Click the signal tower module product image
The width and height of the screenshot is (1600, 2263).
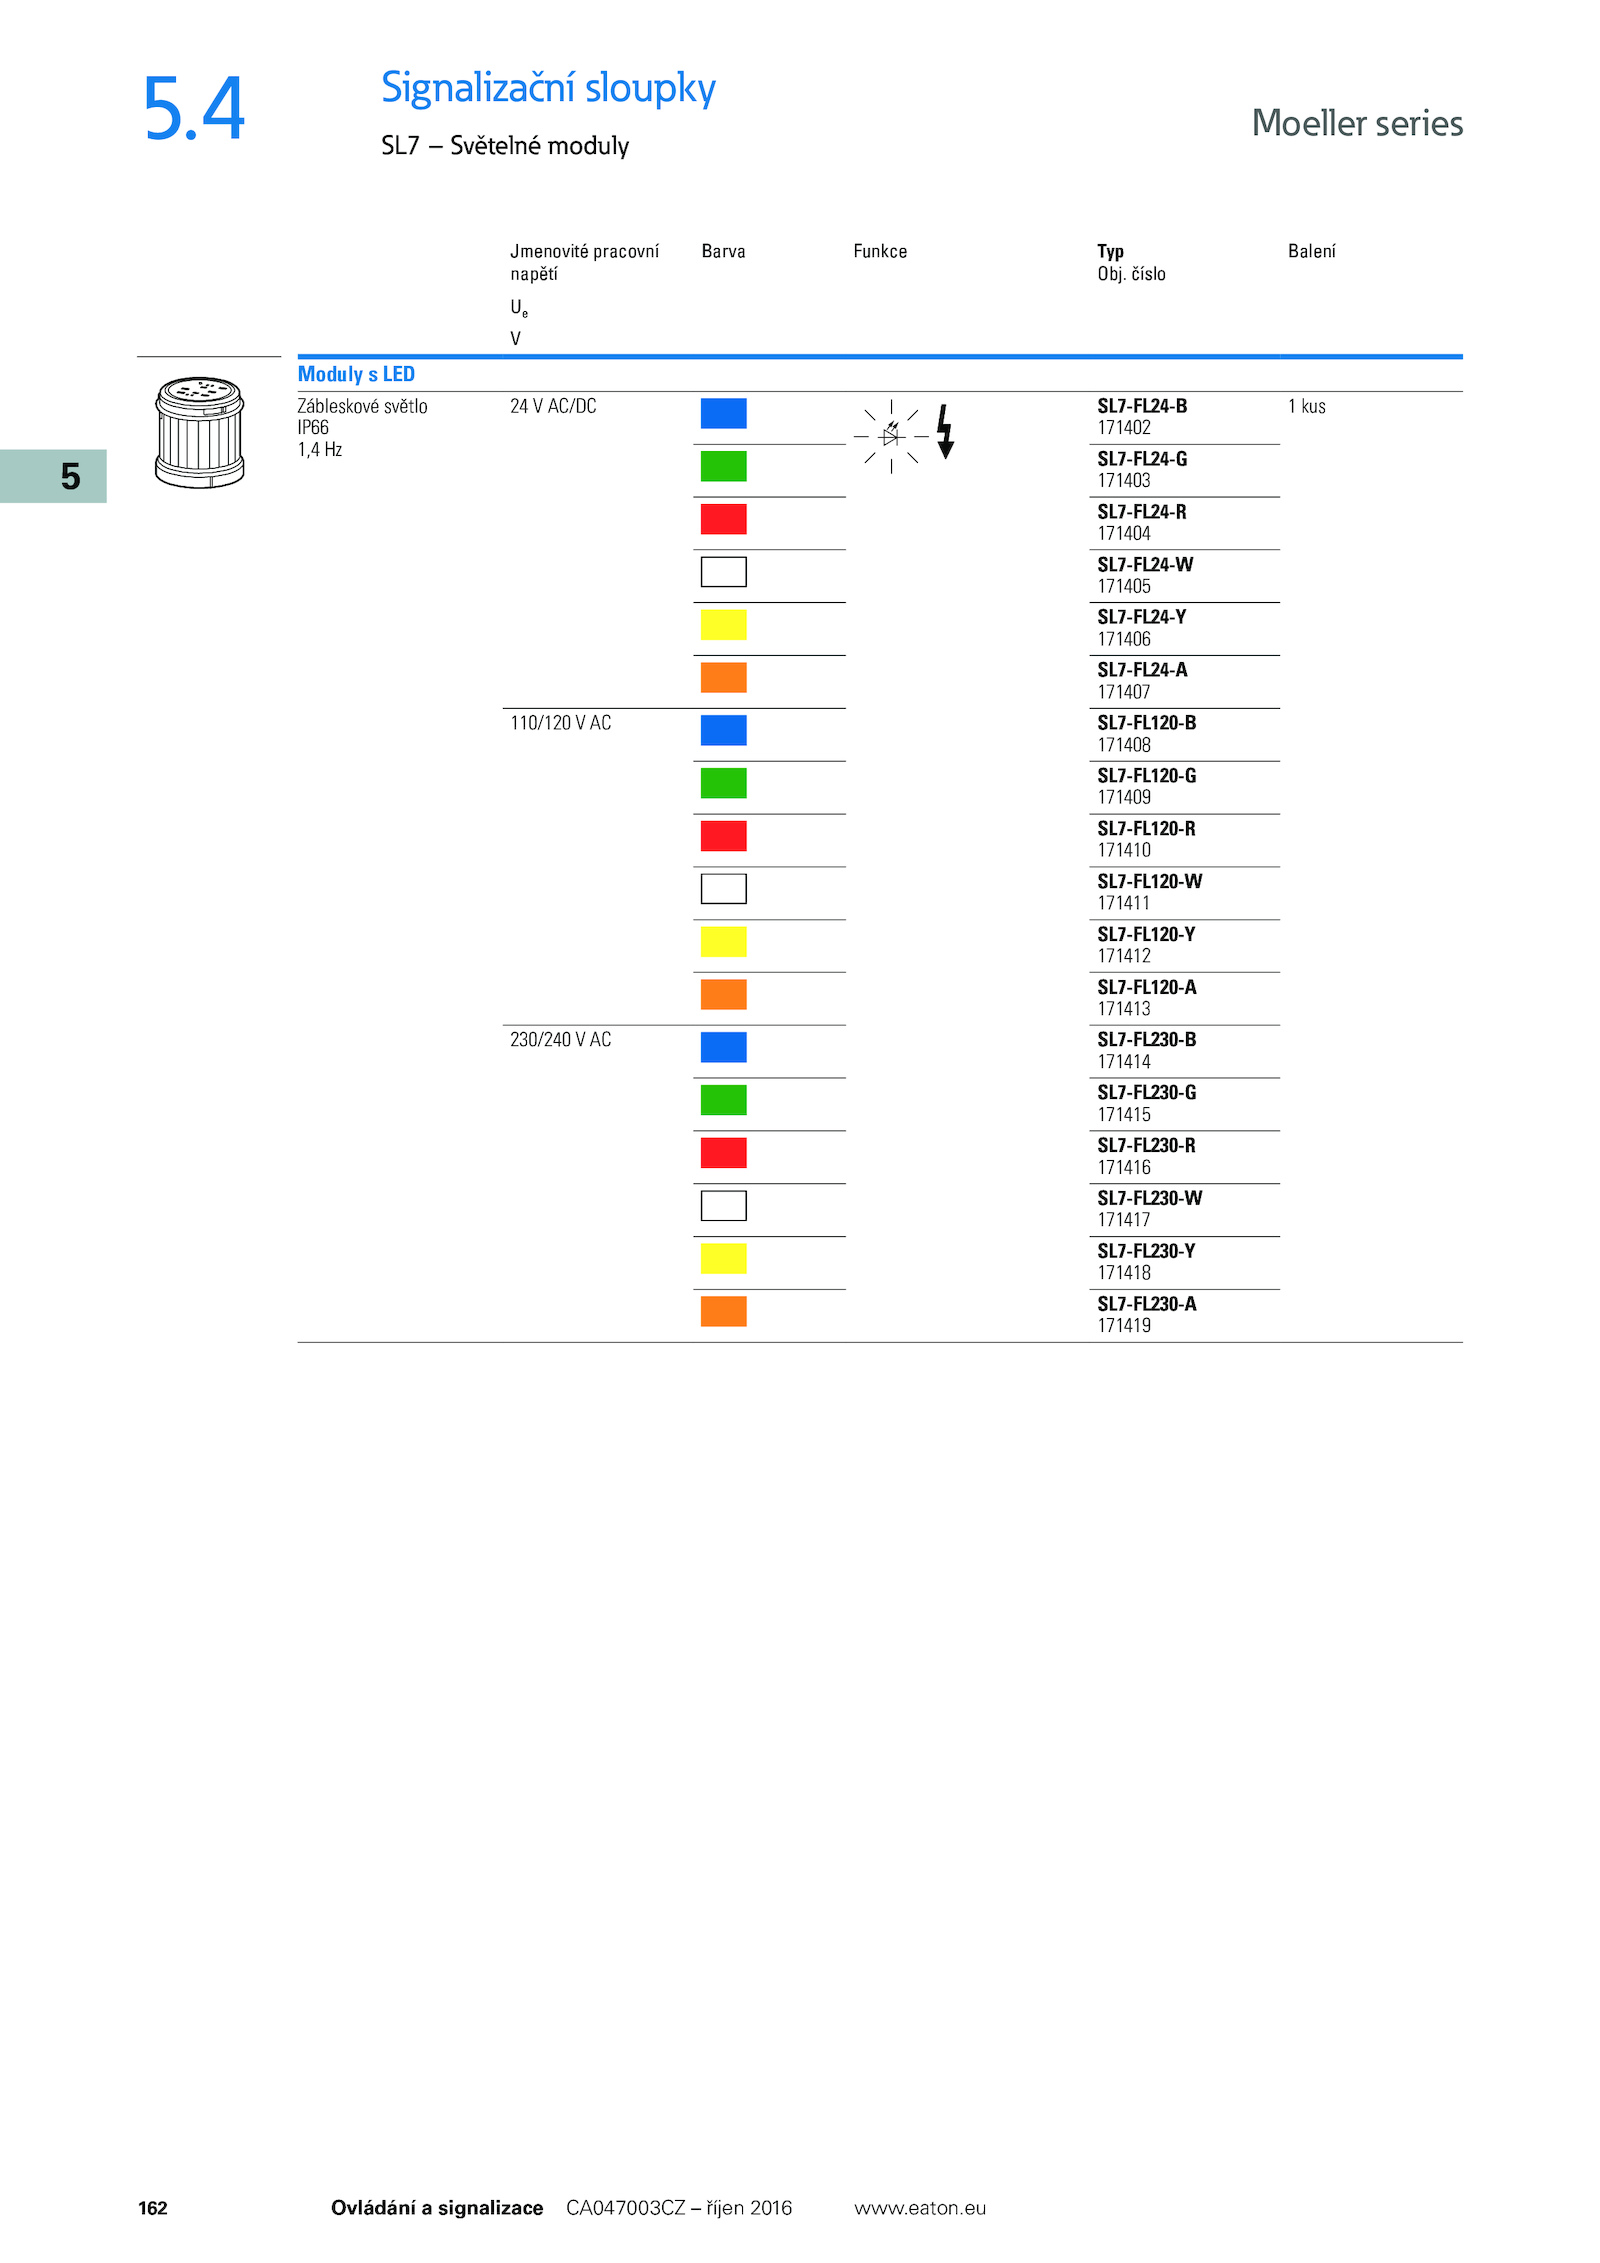[199, 432]
